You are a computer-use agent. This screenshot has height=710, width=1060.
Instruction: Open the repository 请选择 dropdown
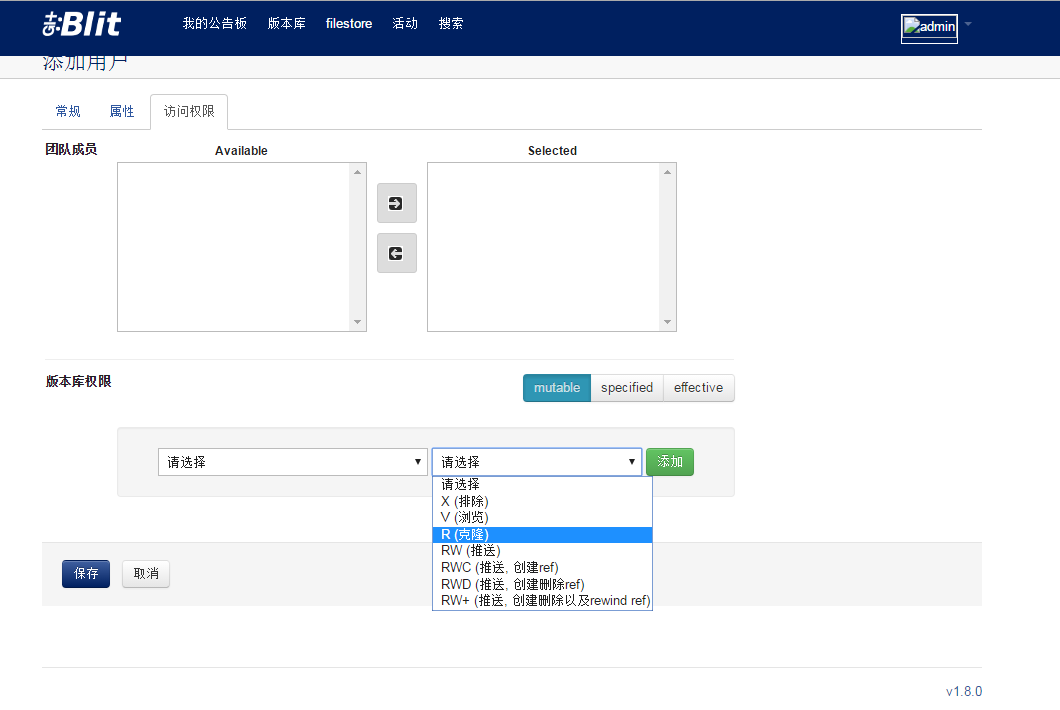coord(293,462)
